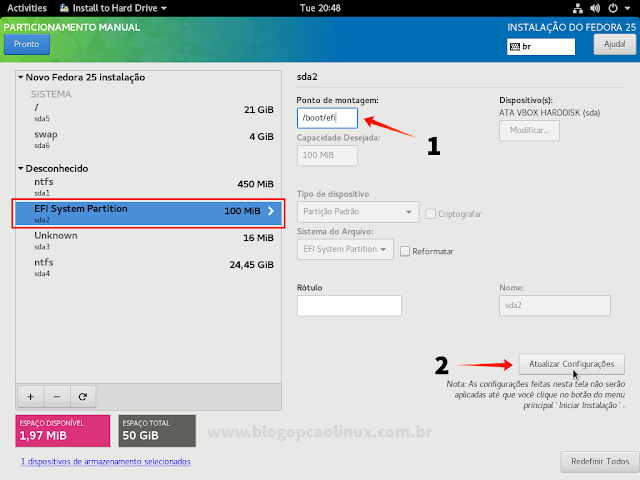Select the swap sda6 row
Viewport: 640px width, 480px height.
[149, 139]
